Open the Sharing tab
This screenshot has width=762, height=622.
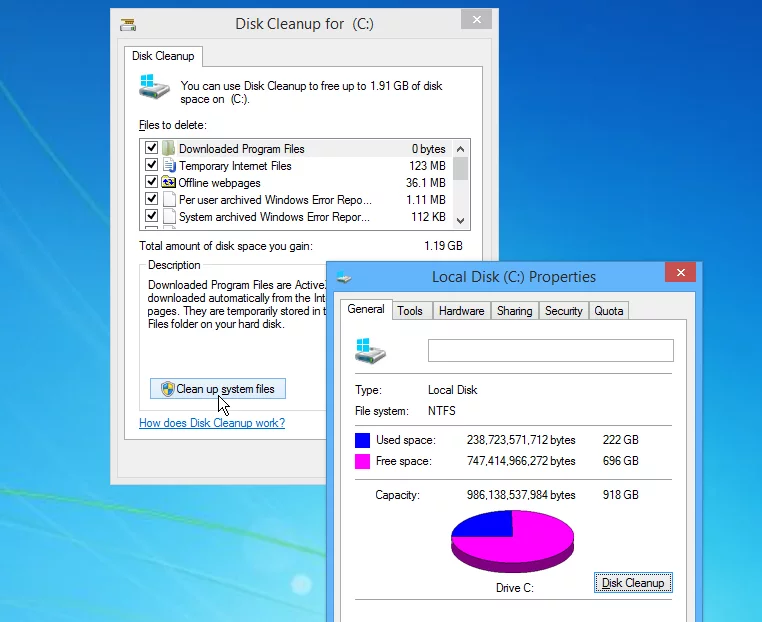point(515,311)
